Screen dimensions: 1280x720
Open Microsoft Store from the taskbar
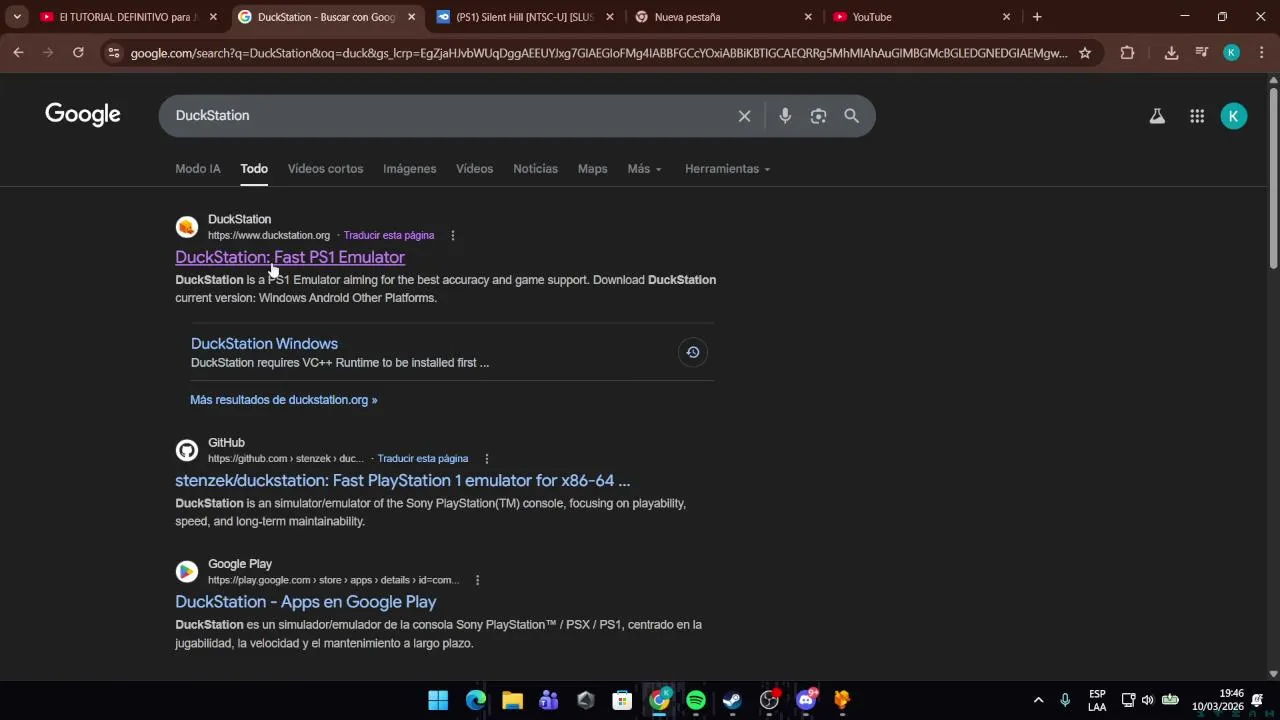coord(622,700)
